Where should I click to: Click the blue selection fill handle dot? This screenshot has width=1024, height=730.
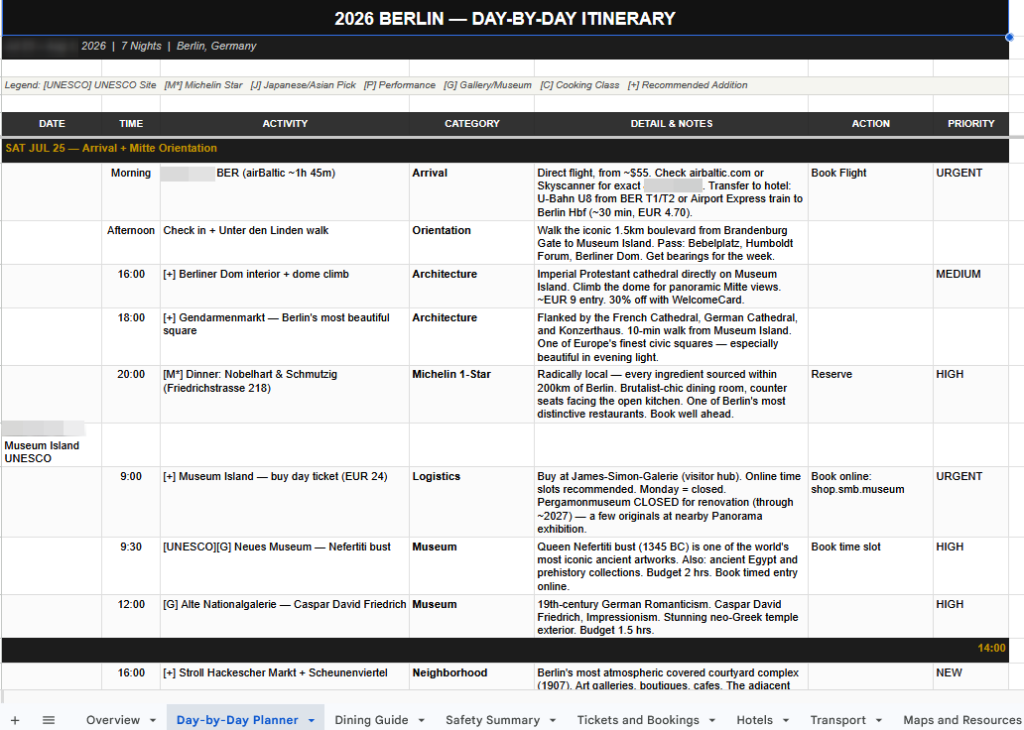pyautogui.click(x=1009, y=37)
